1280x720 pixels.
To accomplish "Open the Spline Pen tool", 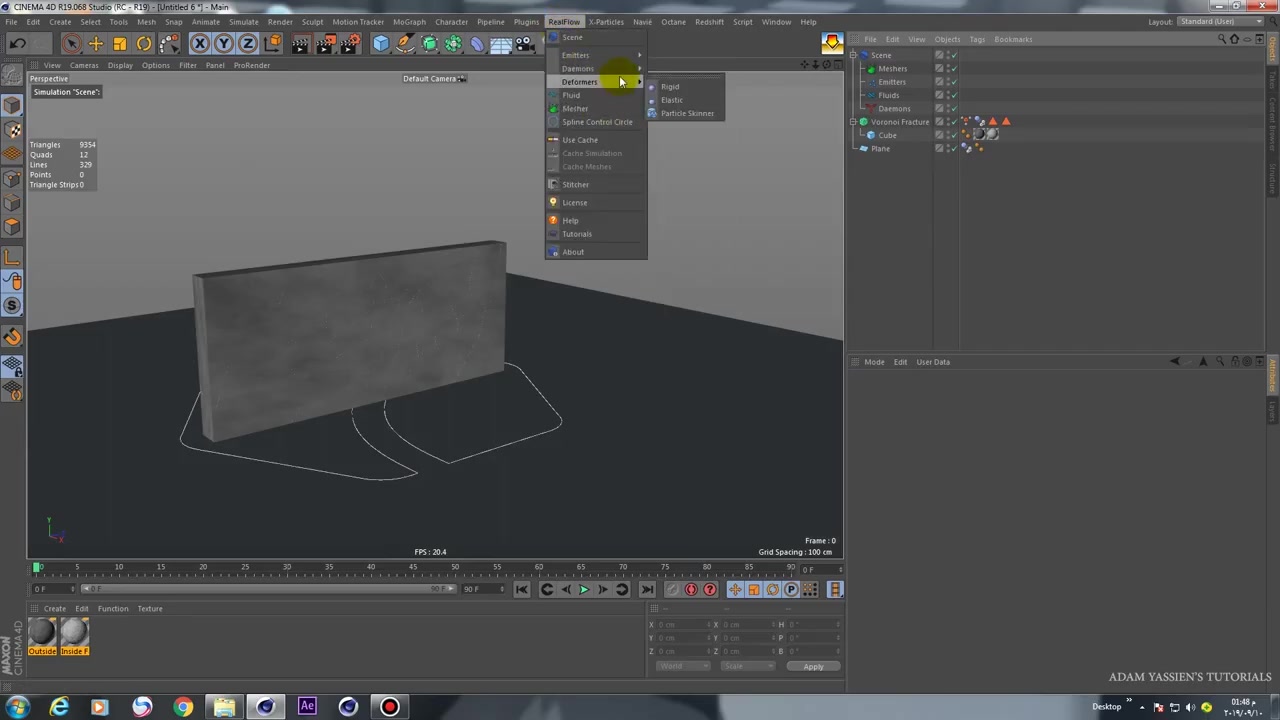I will pyautogui.click(x=405, y=43).
